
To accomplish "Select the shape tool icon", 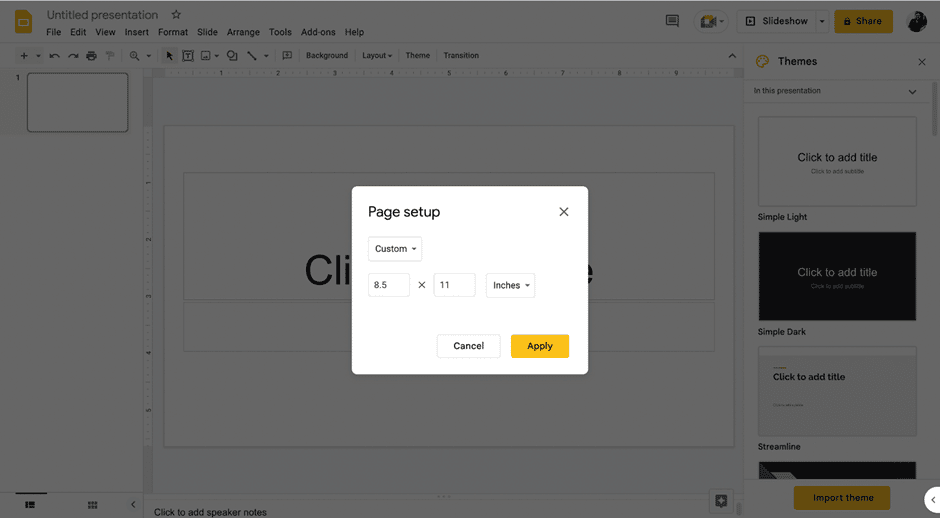I will coord(232,56).
